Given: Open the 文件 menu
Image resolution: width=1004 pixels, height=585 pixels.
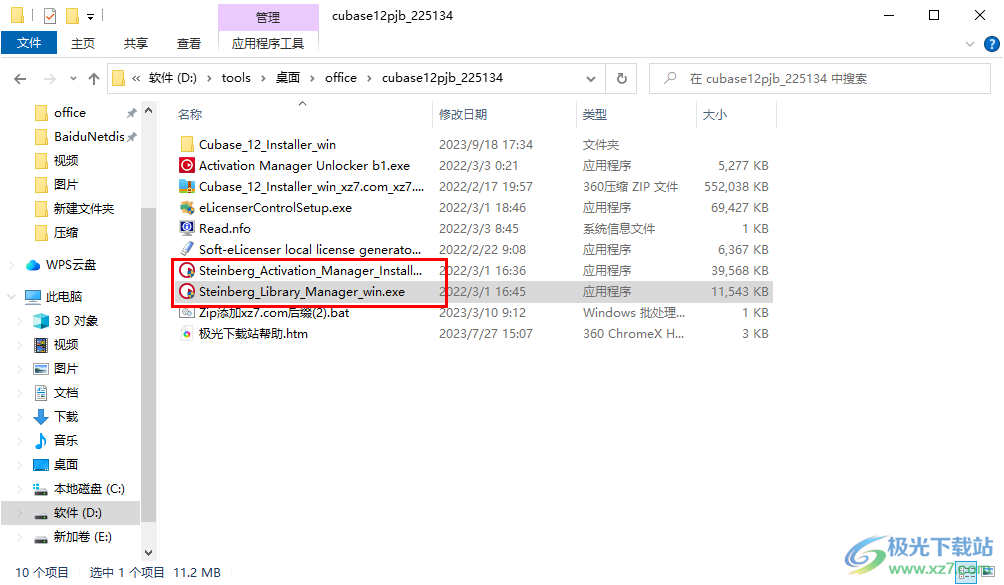Looking at the screenshot, I should click(29, 43).
